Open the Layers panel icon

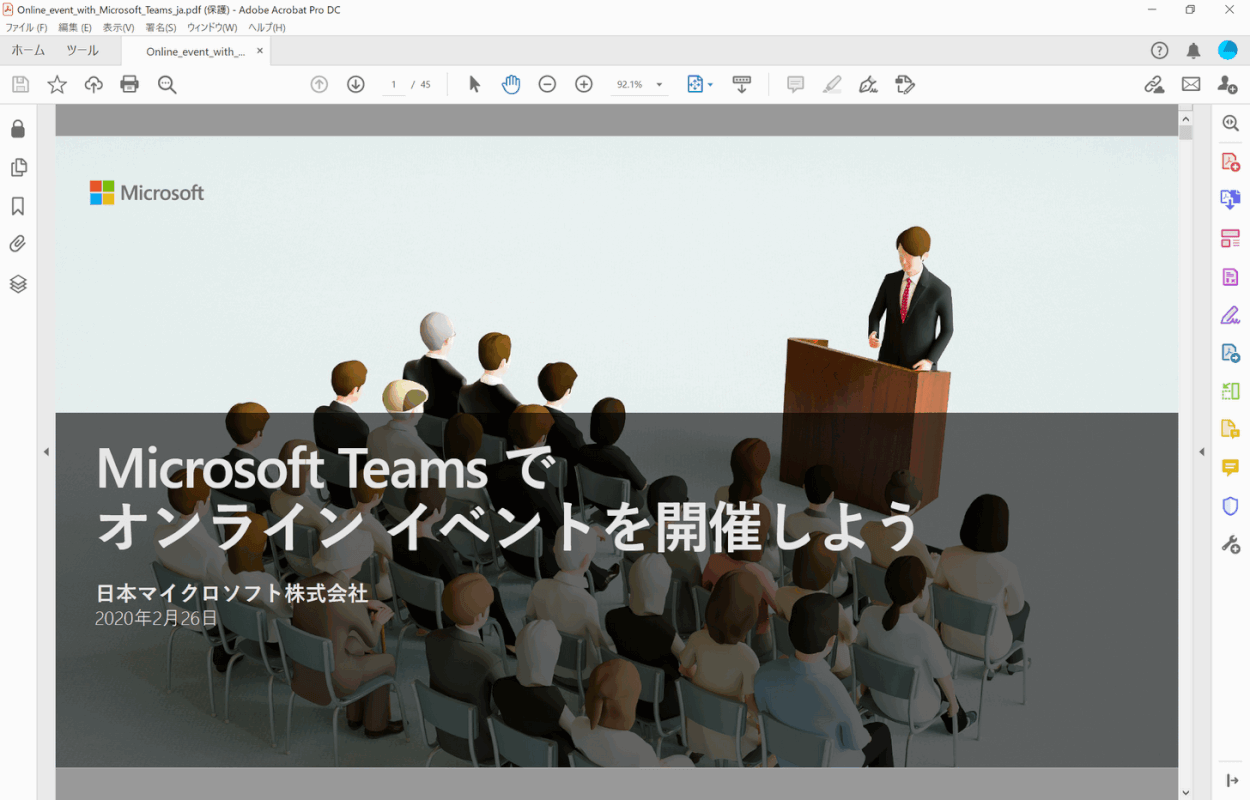coord(18,284)
